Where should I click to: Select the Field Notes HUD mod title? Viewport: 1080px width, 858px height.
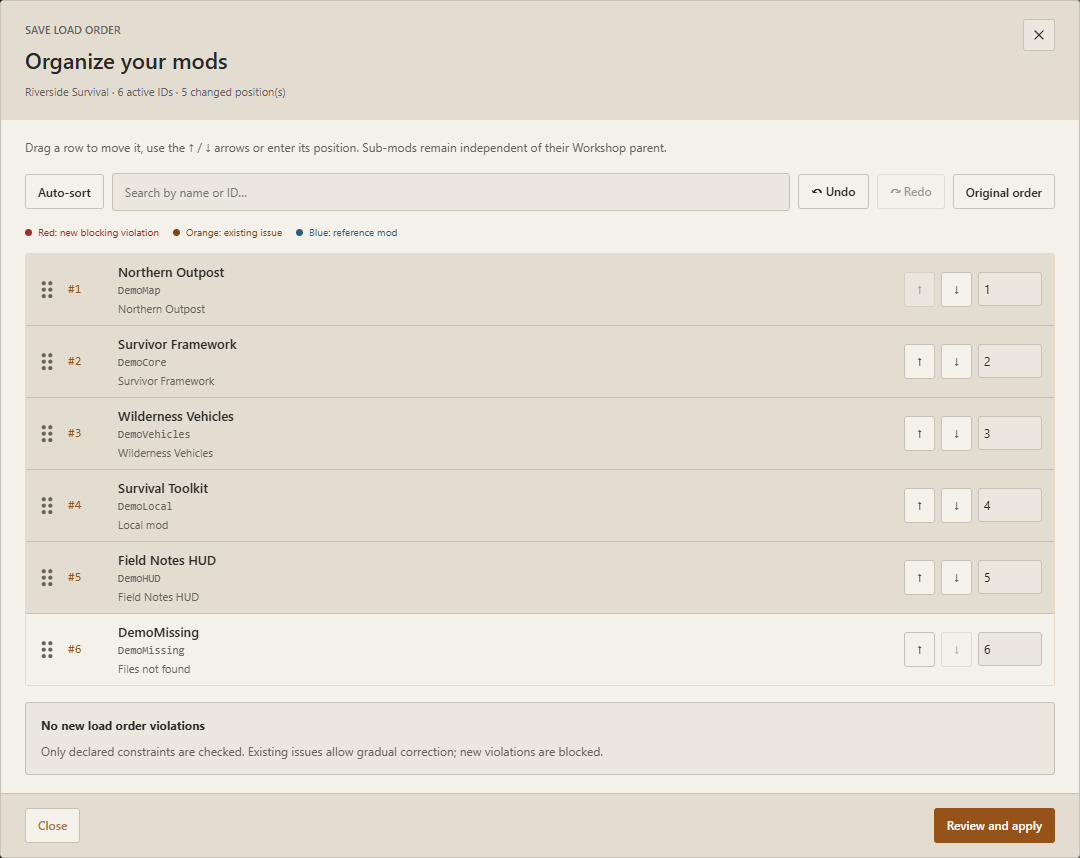coord(167,560)
